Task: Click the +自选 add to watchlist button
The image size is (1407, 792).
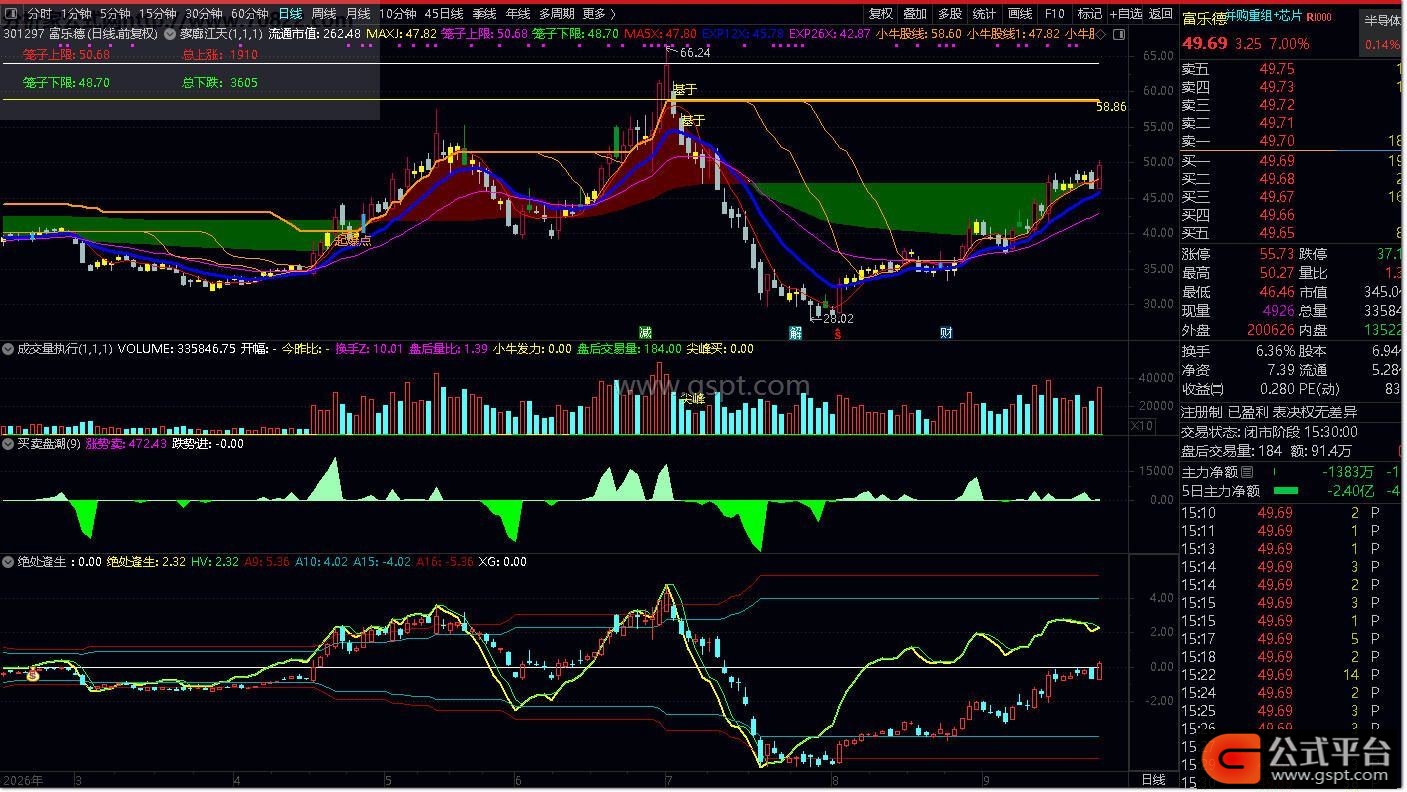Action: 1126,14
